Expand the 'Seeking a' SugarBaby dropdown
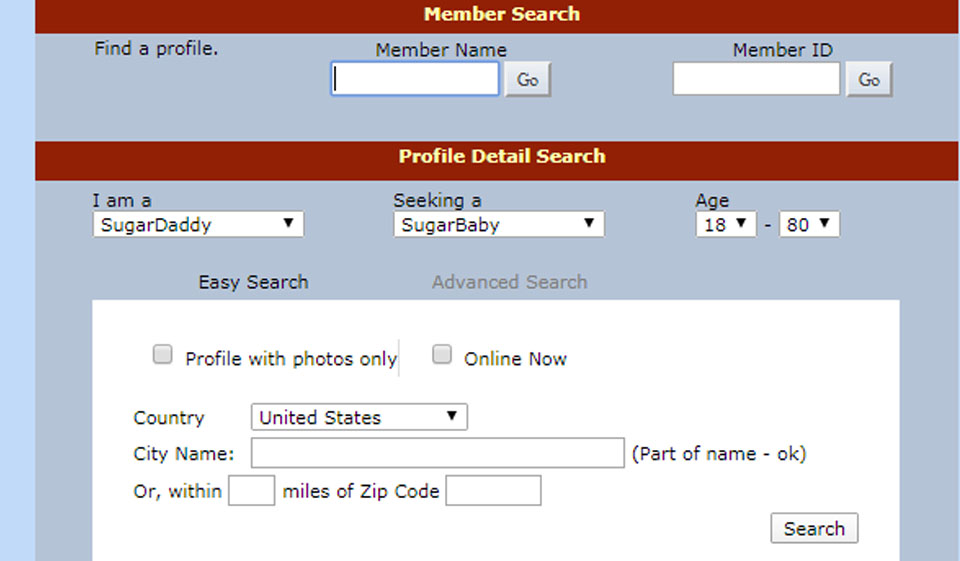 [499, 225]
